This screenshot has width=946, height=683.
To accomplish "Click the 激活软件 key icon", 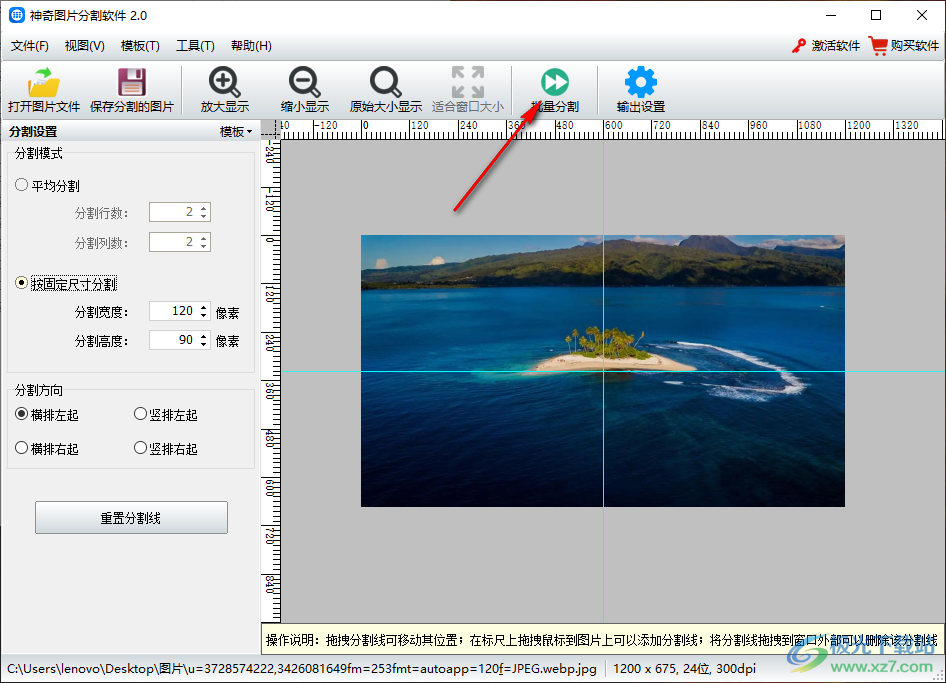I will point(799,46).
